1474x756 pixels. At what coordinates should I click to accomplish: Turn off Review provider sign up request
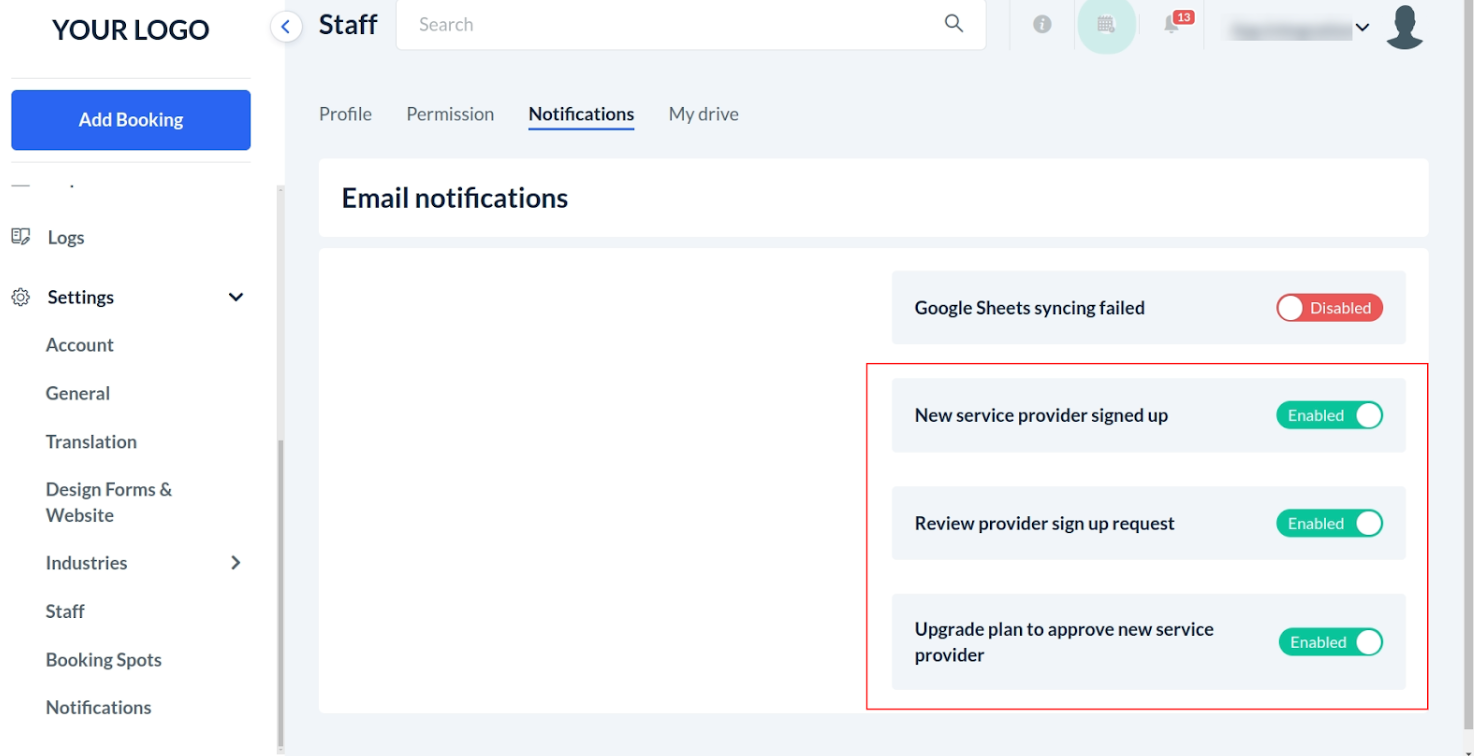pyautogui.click(x=1329, y=523)
